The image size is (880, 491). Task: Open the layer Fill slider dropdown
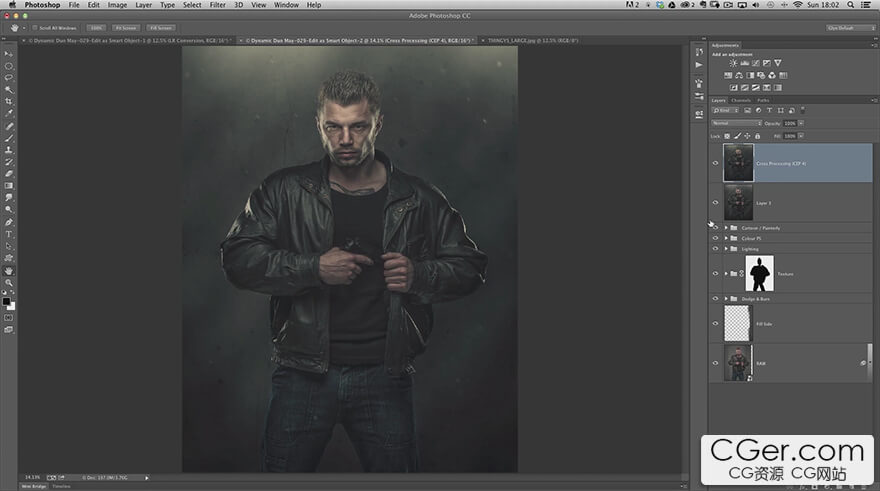(801, 136)
